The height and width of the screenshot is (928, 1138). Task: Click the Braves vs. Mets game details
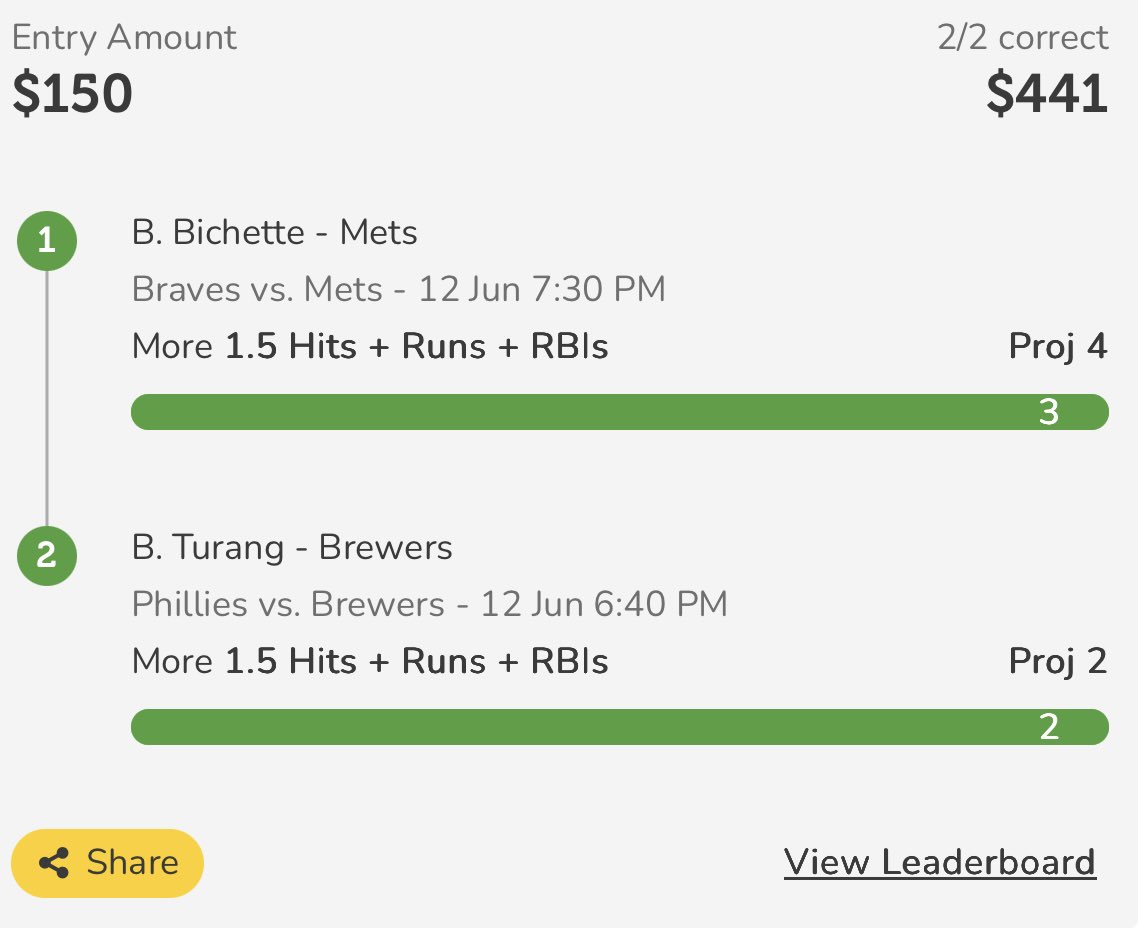[398, 290]
